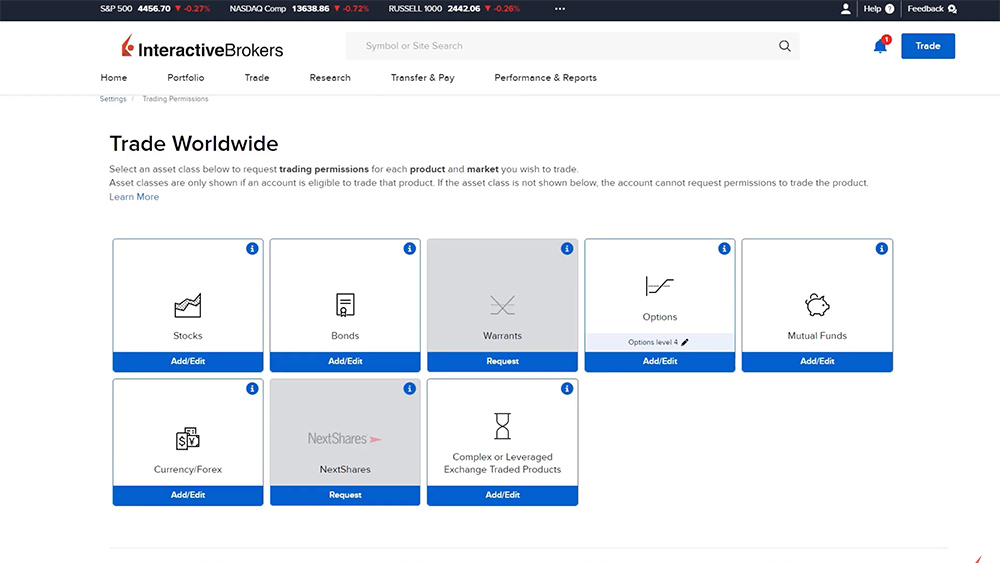
Task: Open the Research menu
Action: 330,78
